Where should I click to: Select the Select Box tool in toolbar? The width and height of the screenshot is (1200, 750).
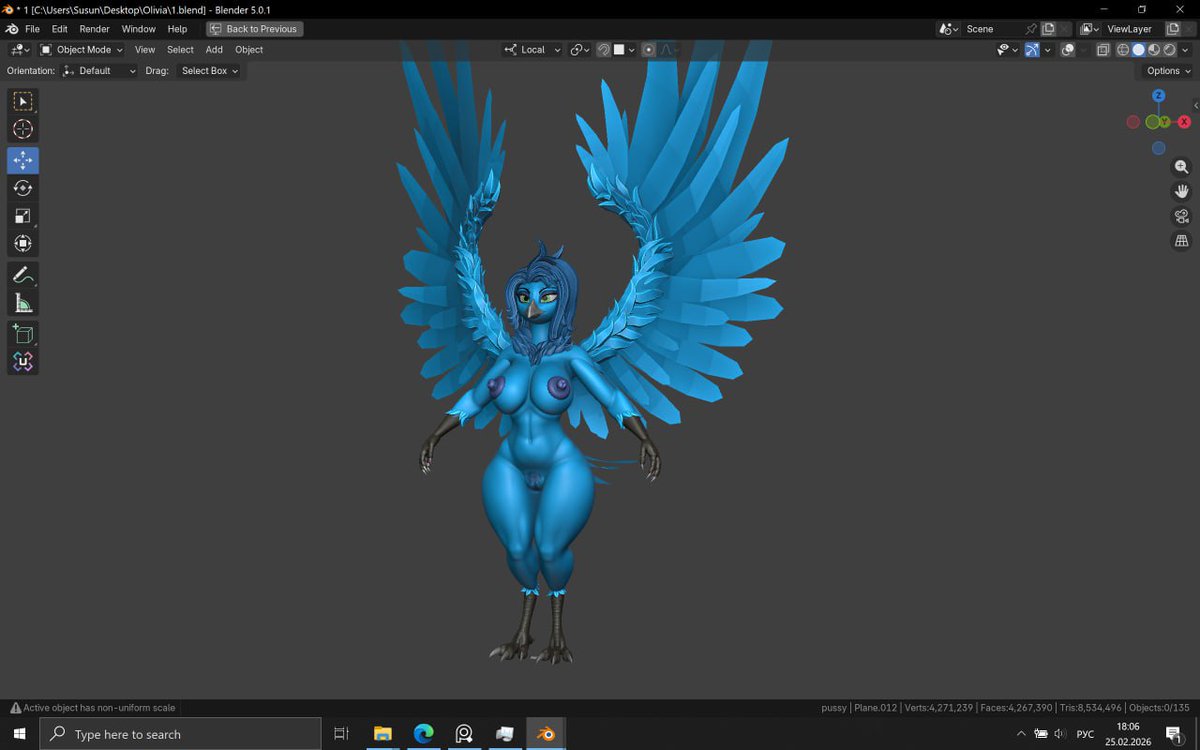[x=23, y=101]
